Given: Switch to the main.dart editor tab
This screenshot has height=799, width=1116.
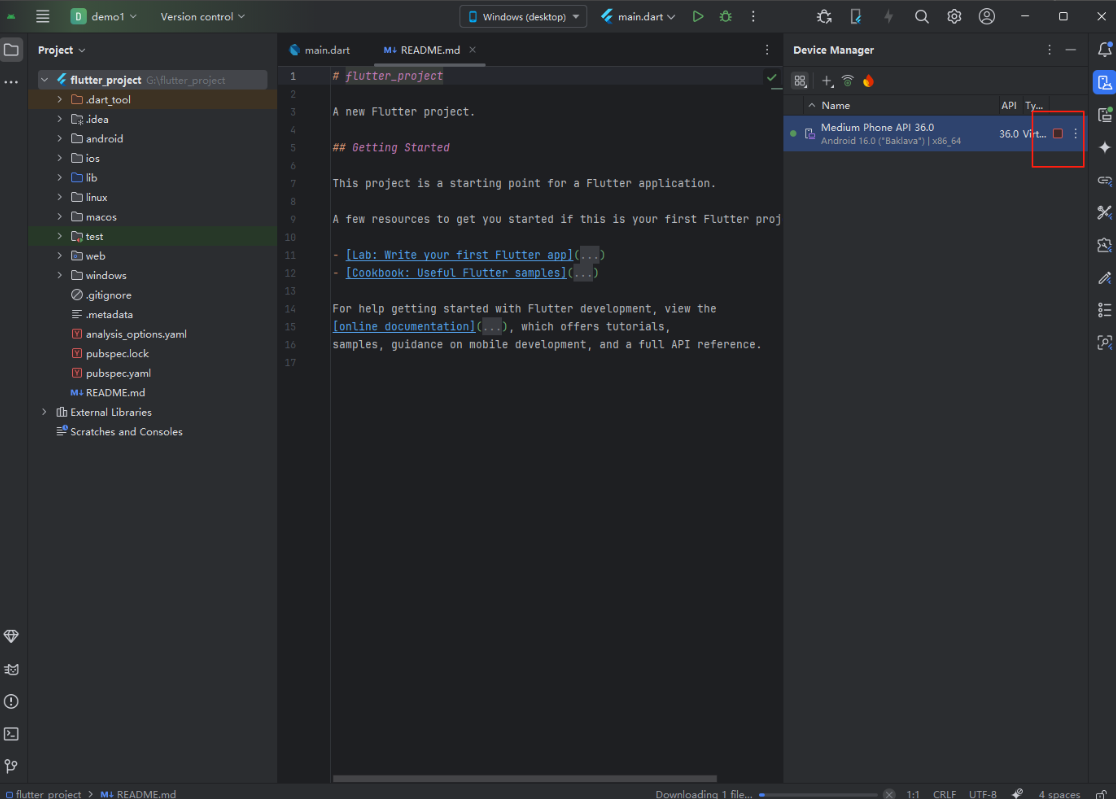Looking at the screenshot, I should (320, 50).
